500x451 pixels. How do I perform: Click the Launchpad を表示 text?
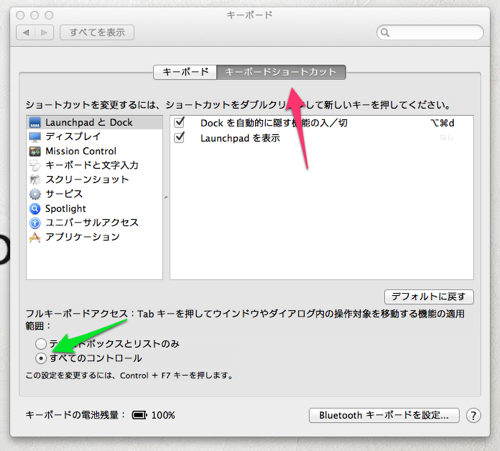click(240, 138)
